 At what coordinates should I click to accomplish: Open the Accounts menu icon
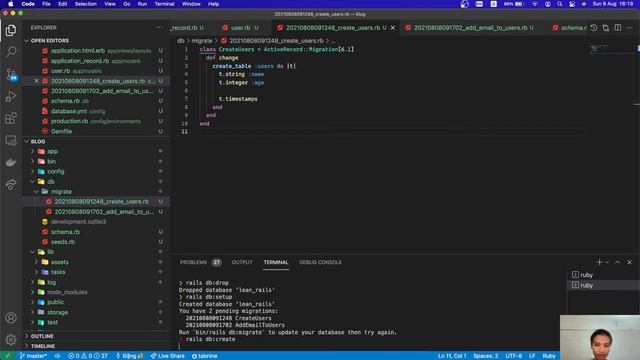[11, 318]
